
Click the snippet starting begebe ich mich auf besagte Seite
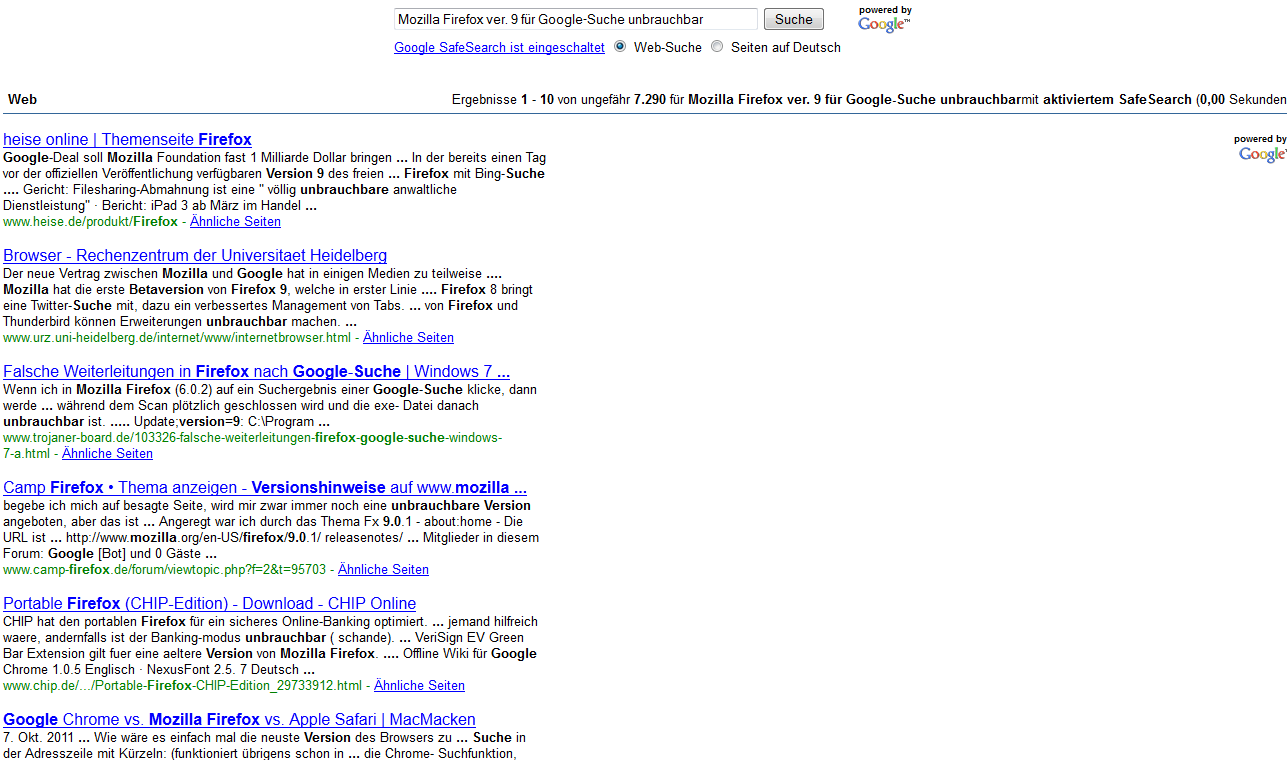coord(271,529)
